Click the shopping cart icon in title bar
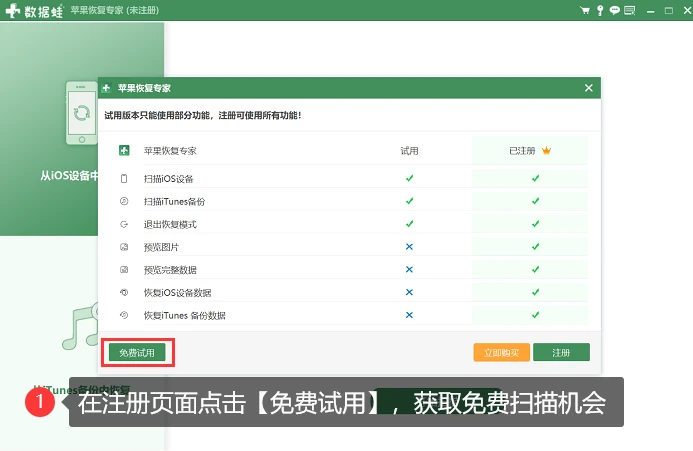The image size is (693, 451). tap(585, 10)
